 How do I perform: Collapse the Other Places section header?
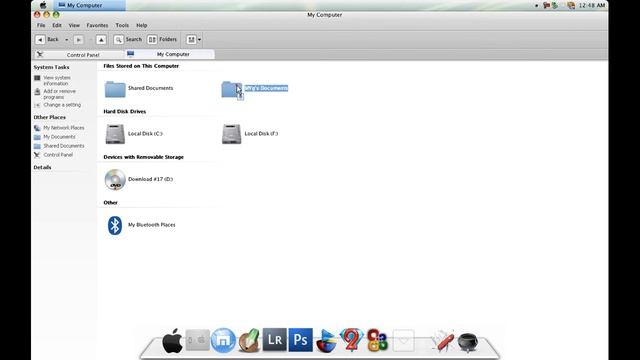tap(49, 117)
